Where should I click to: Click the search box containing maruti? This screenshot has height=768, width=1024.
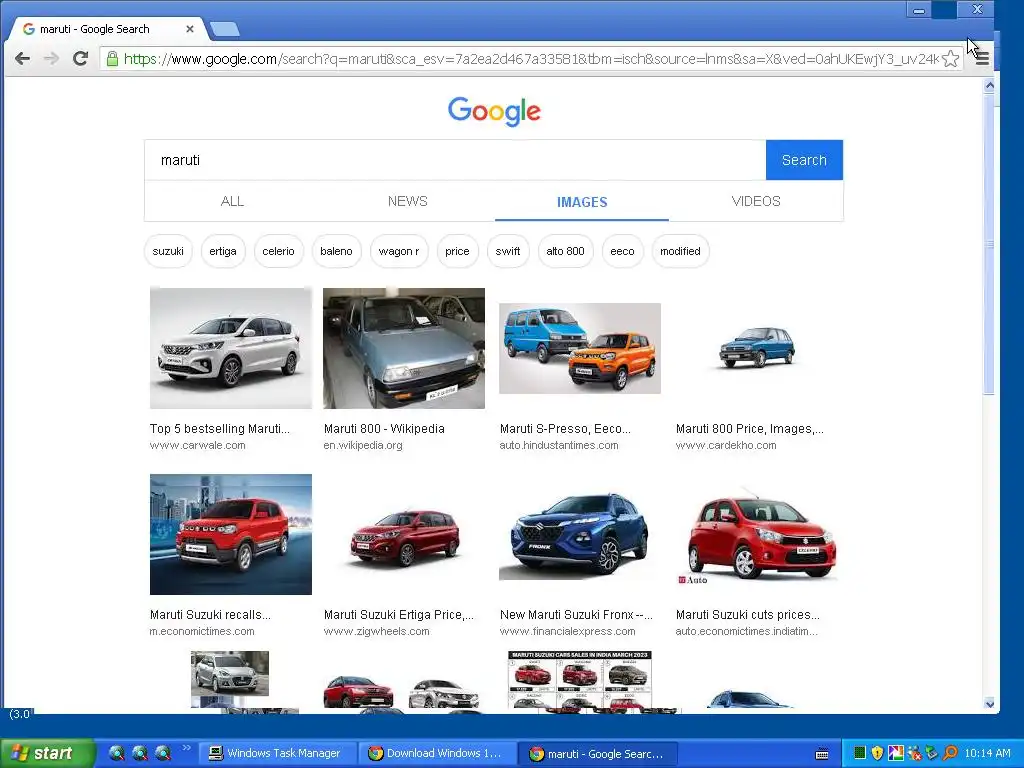tap(455, 160)
